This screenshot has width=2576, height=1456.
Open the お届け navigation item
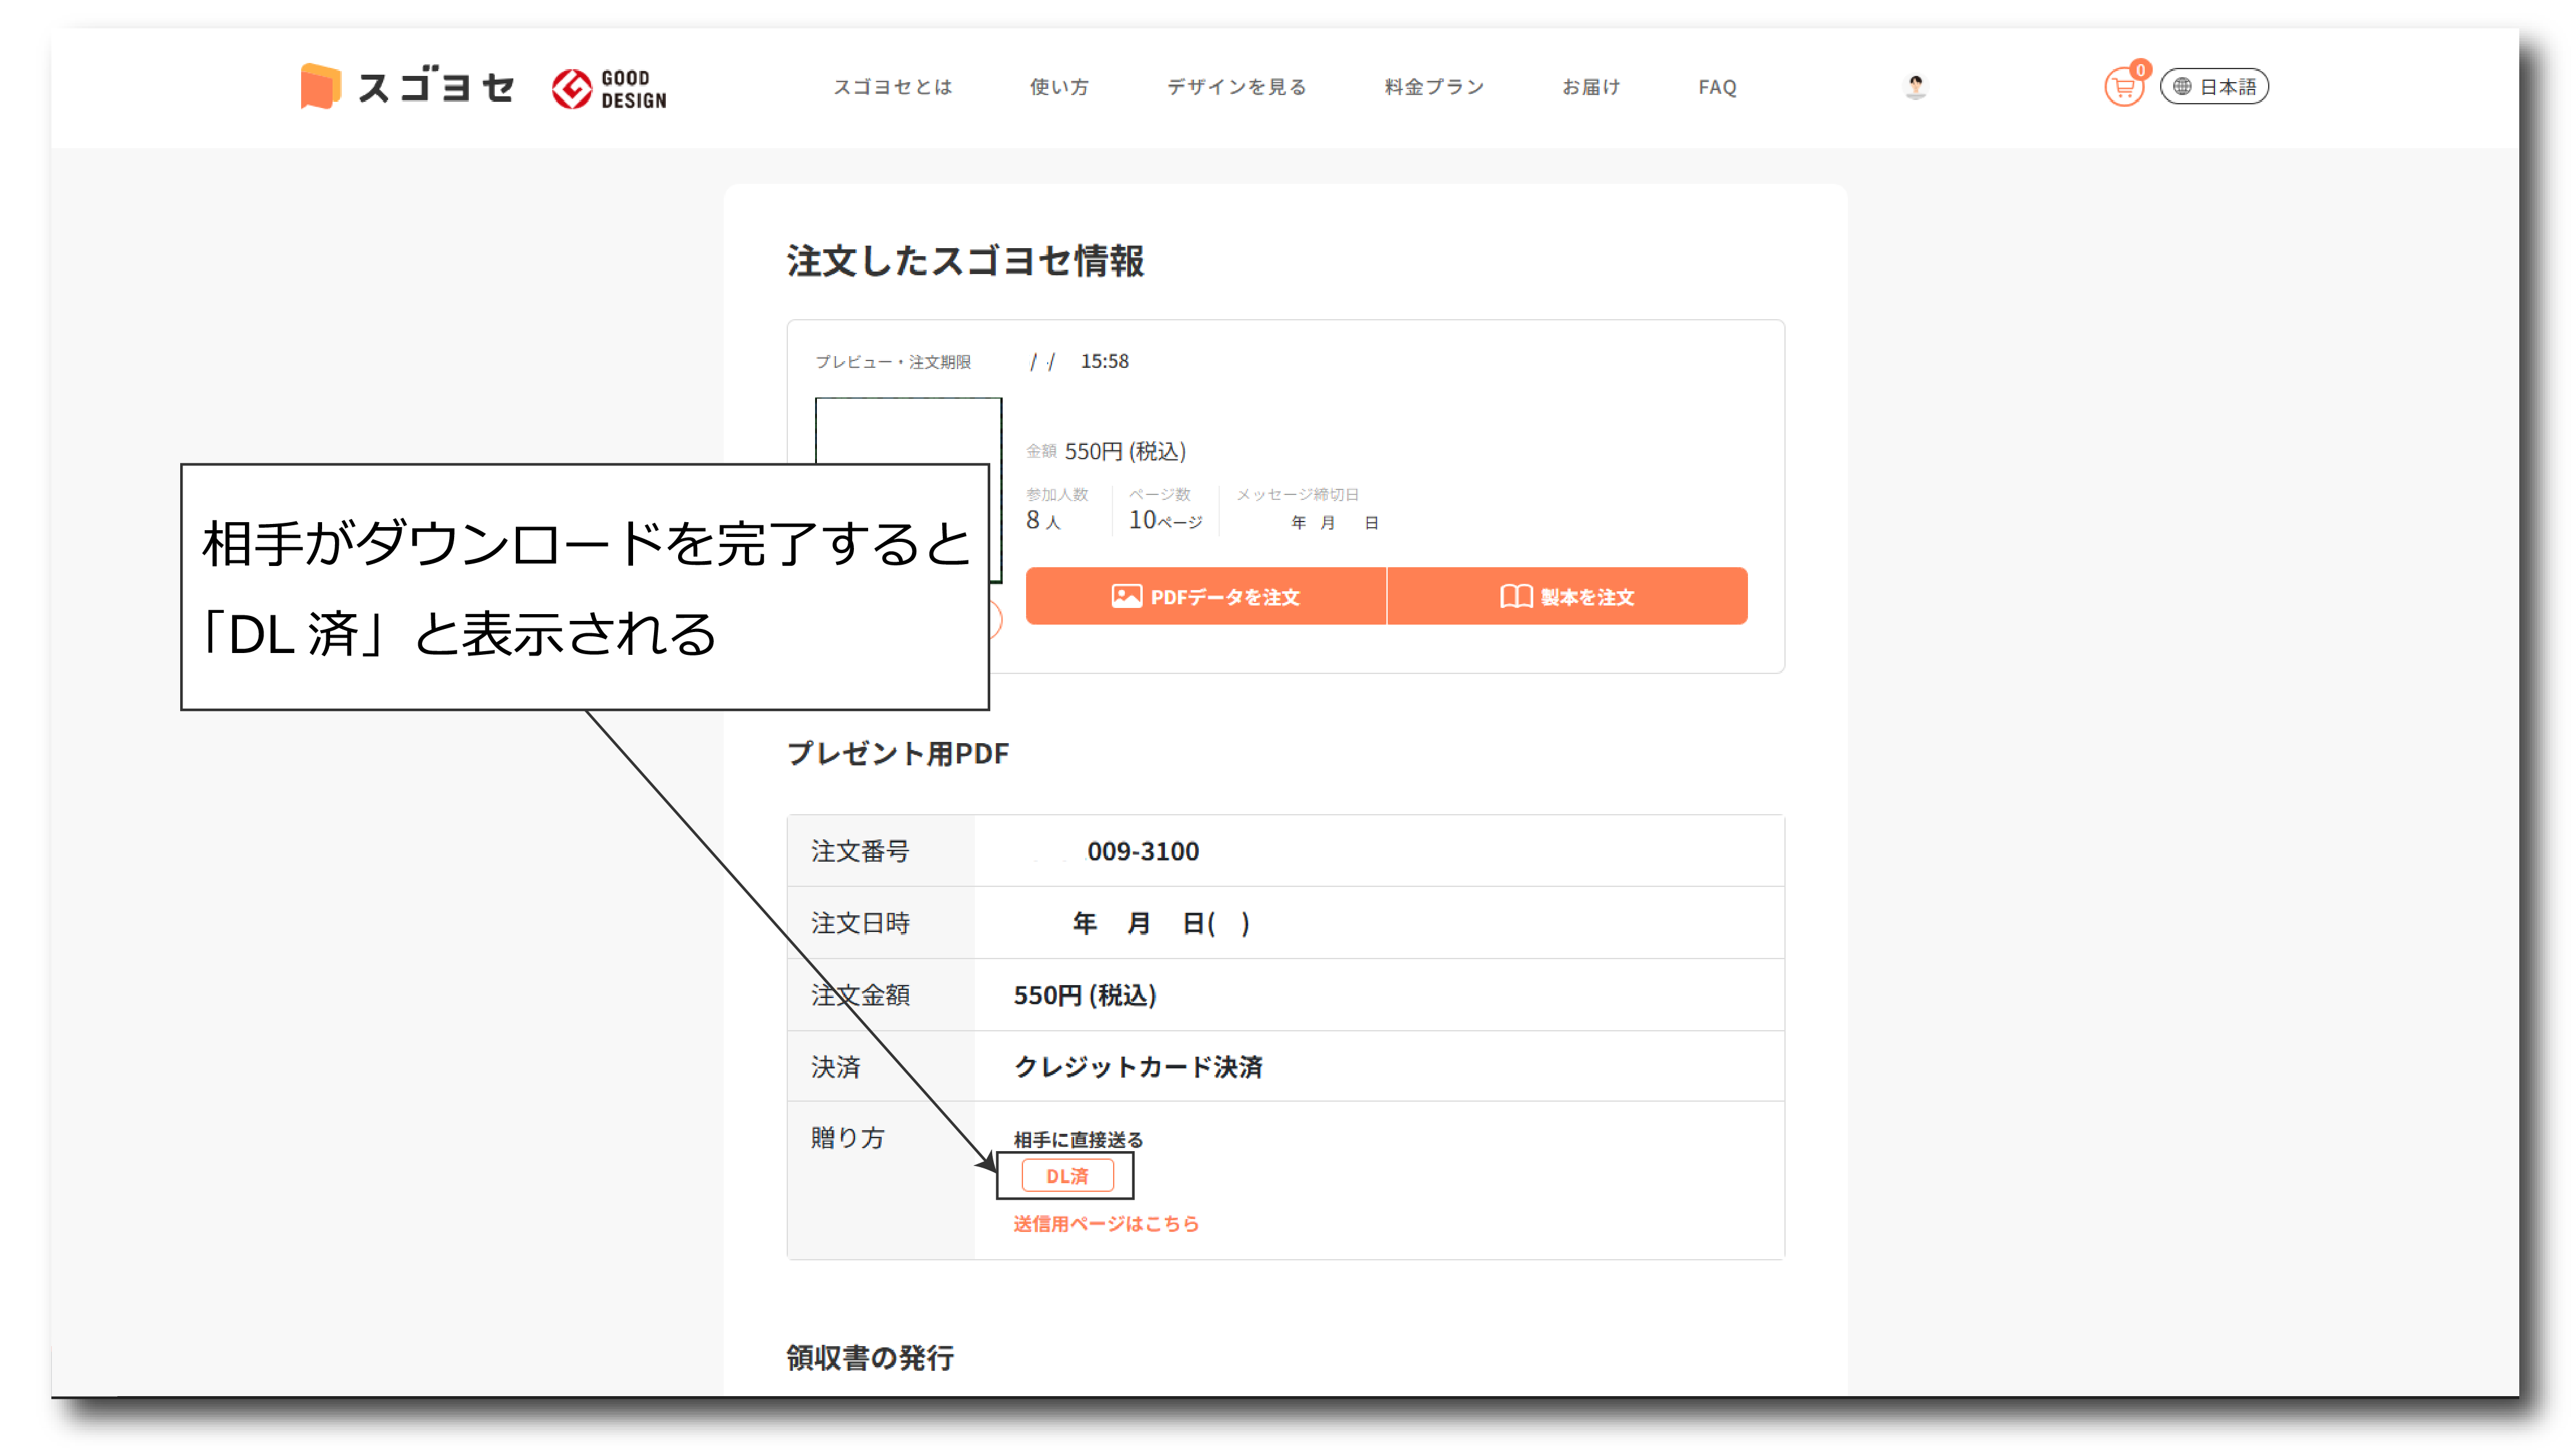[x=1591, y=87]
